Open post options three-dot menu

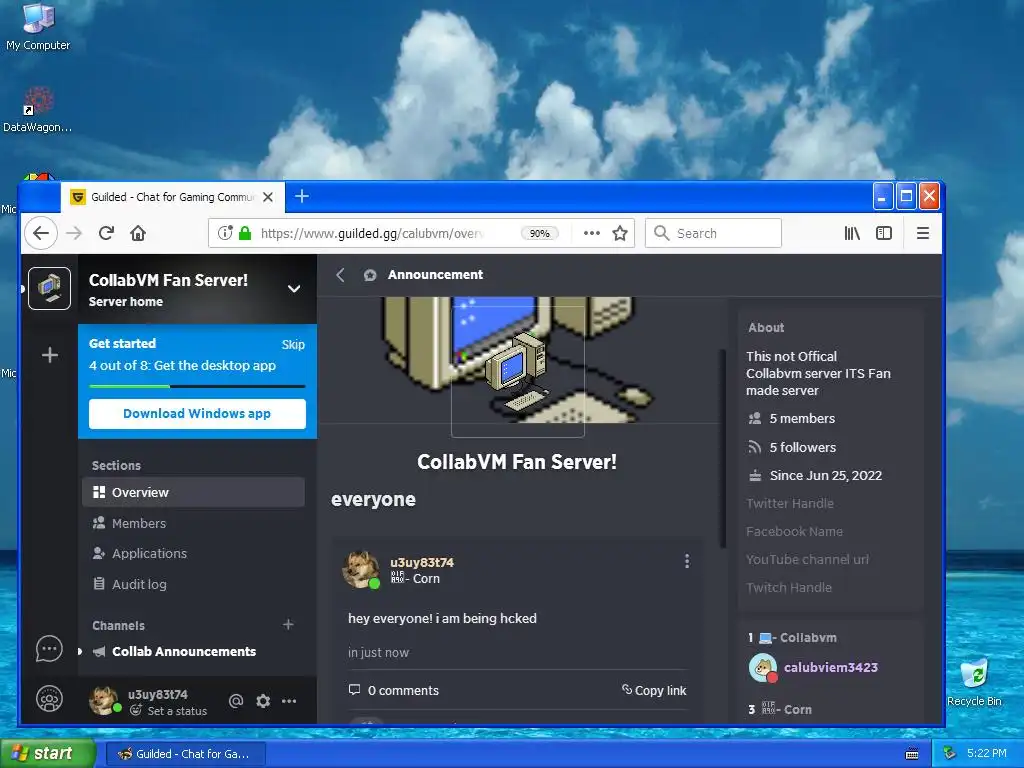point(686,561)
